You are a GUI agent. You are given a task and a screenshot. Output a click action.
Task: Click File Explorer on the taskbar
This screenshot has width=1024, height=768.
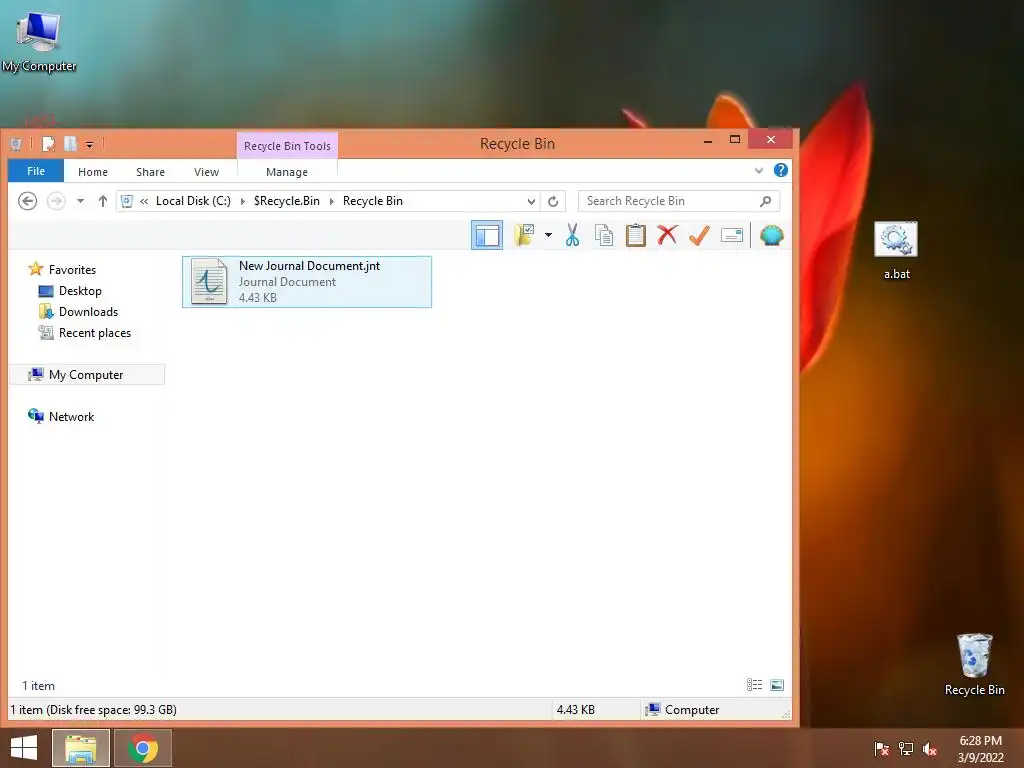[80, 748]
